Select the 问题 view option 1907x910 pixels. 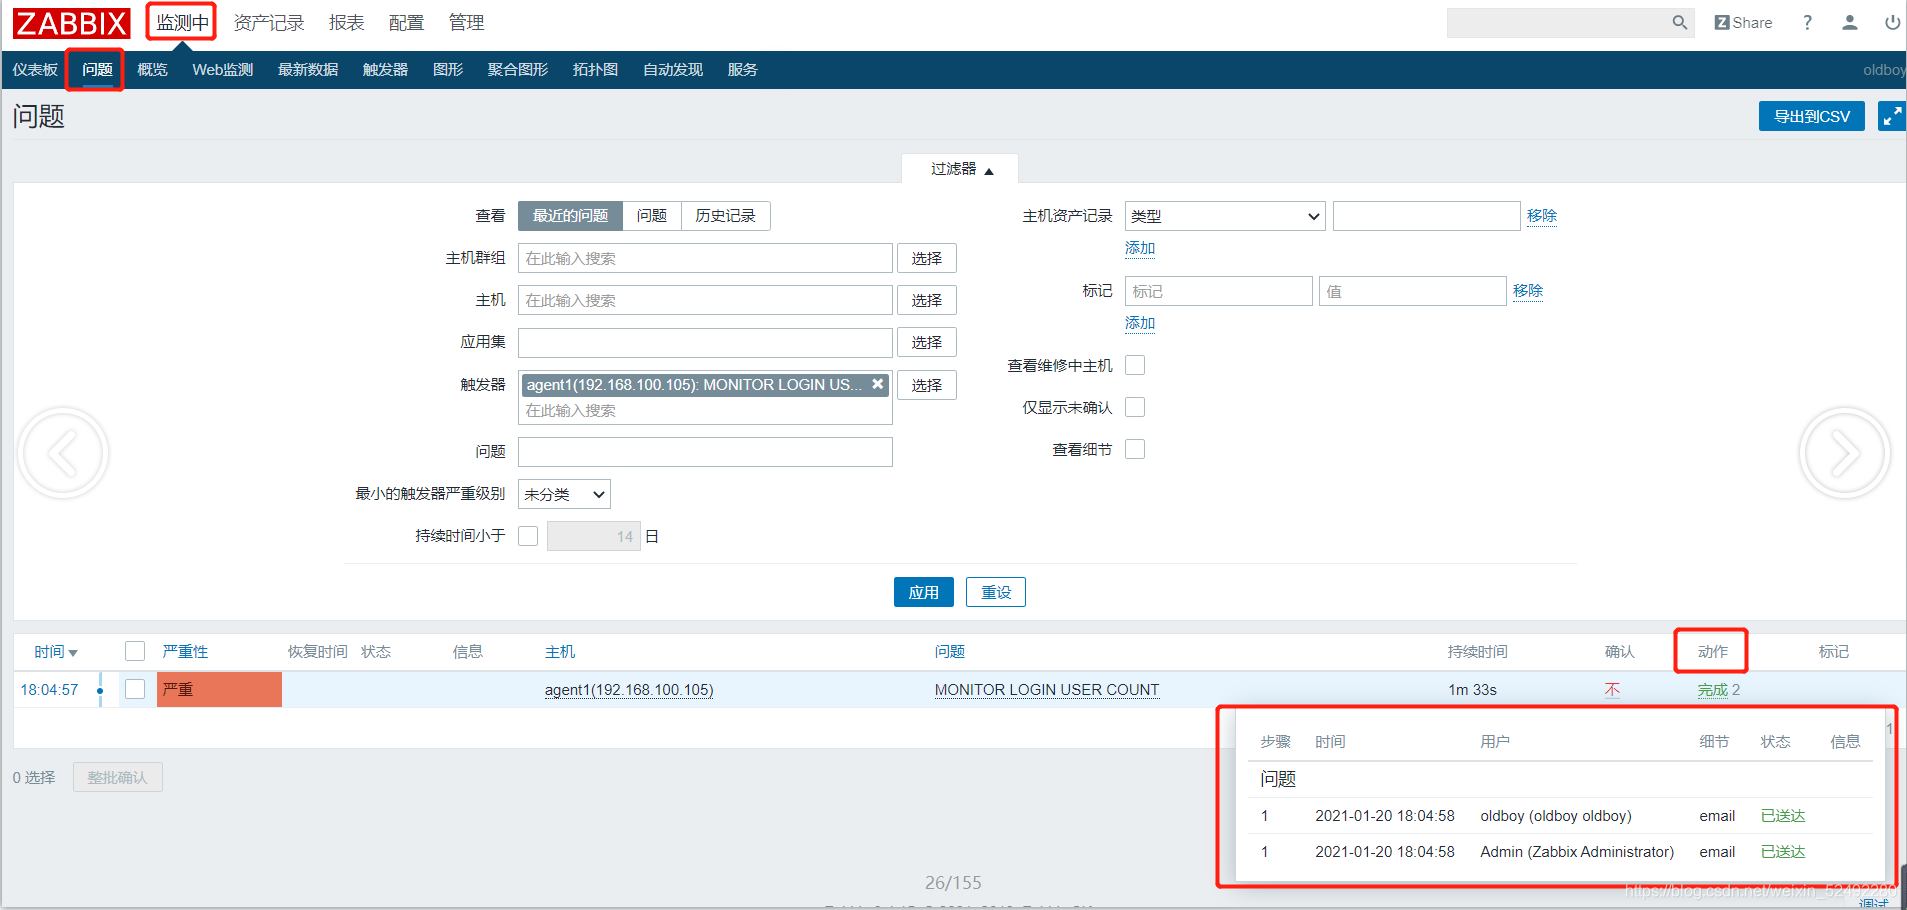652,216
